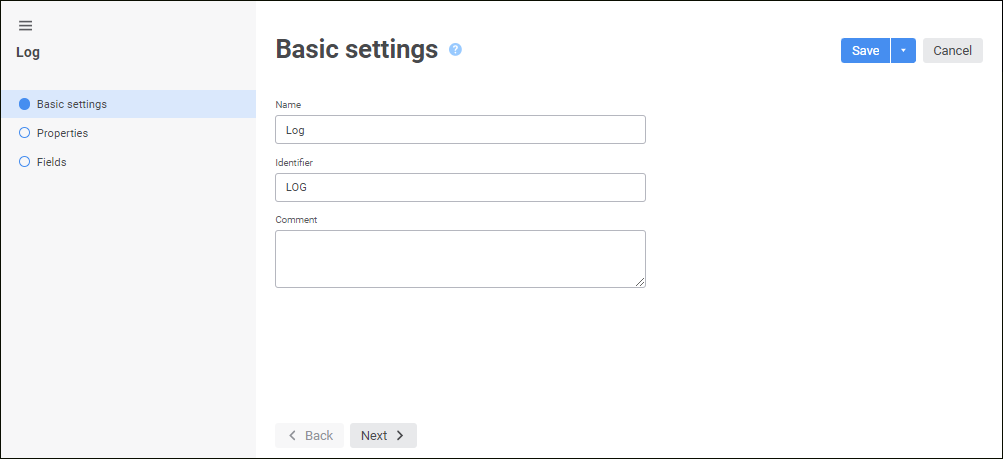Select the Properties step circle

[x=25, y=133]
